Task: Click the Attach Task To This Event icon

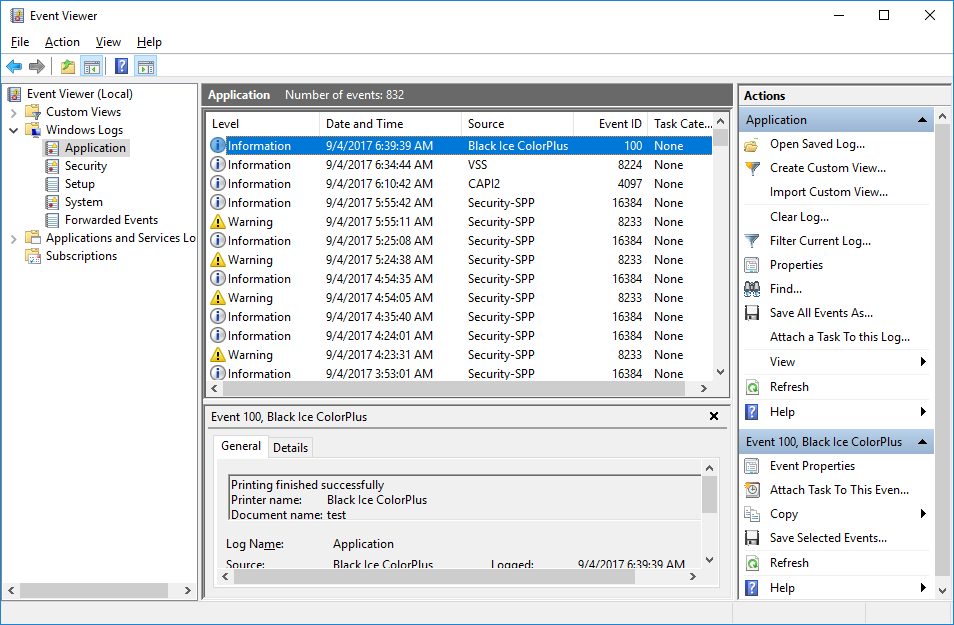Action: tap(752, 490)
